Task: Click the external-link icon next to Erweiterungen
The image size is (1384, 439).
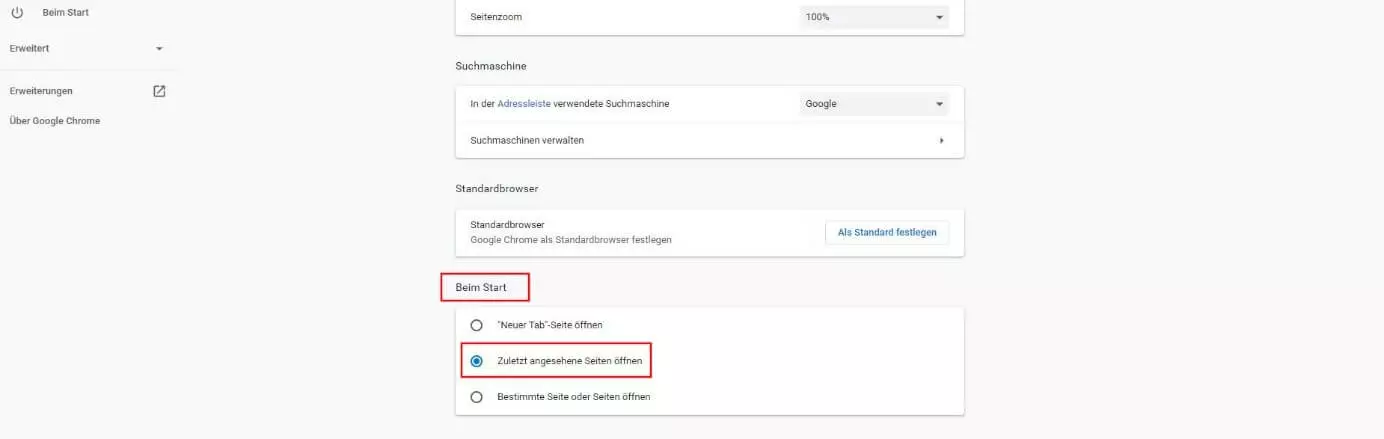Action: [x=159, y=91]
